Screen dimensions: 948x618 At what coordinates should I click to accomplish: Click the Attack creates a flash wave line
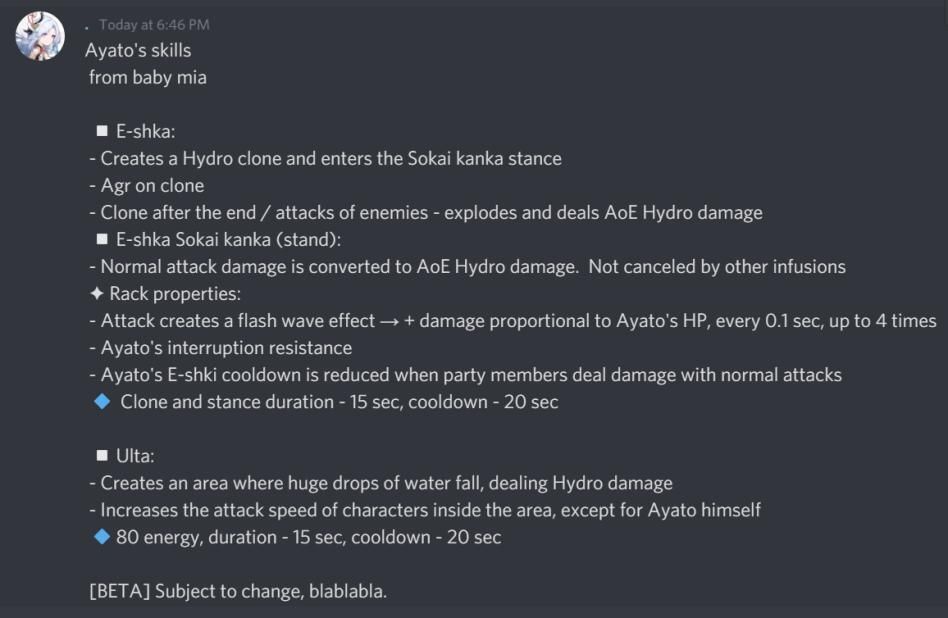pyautogui.click(x=513, y=320)
